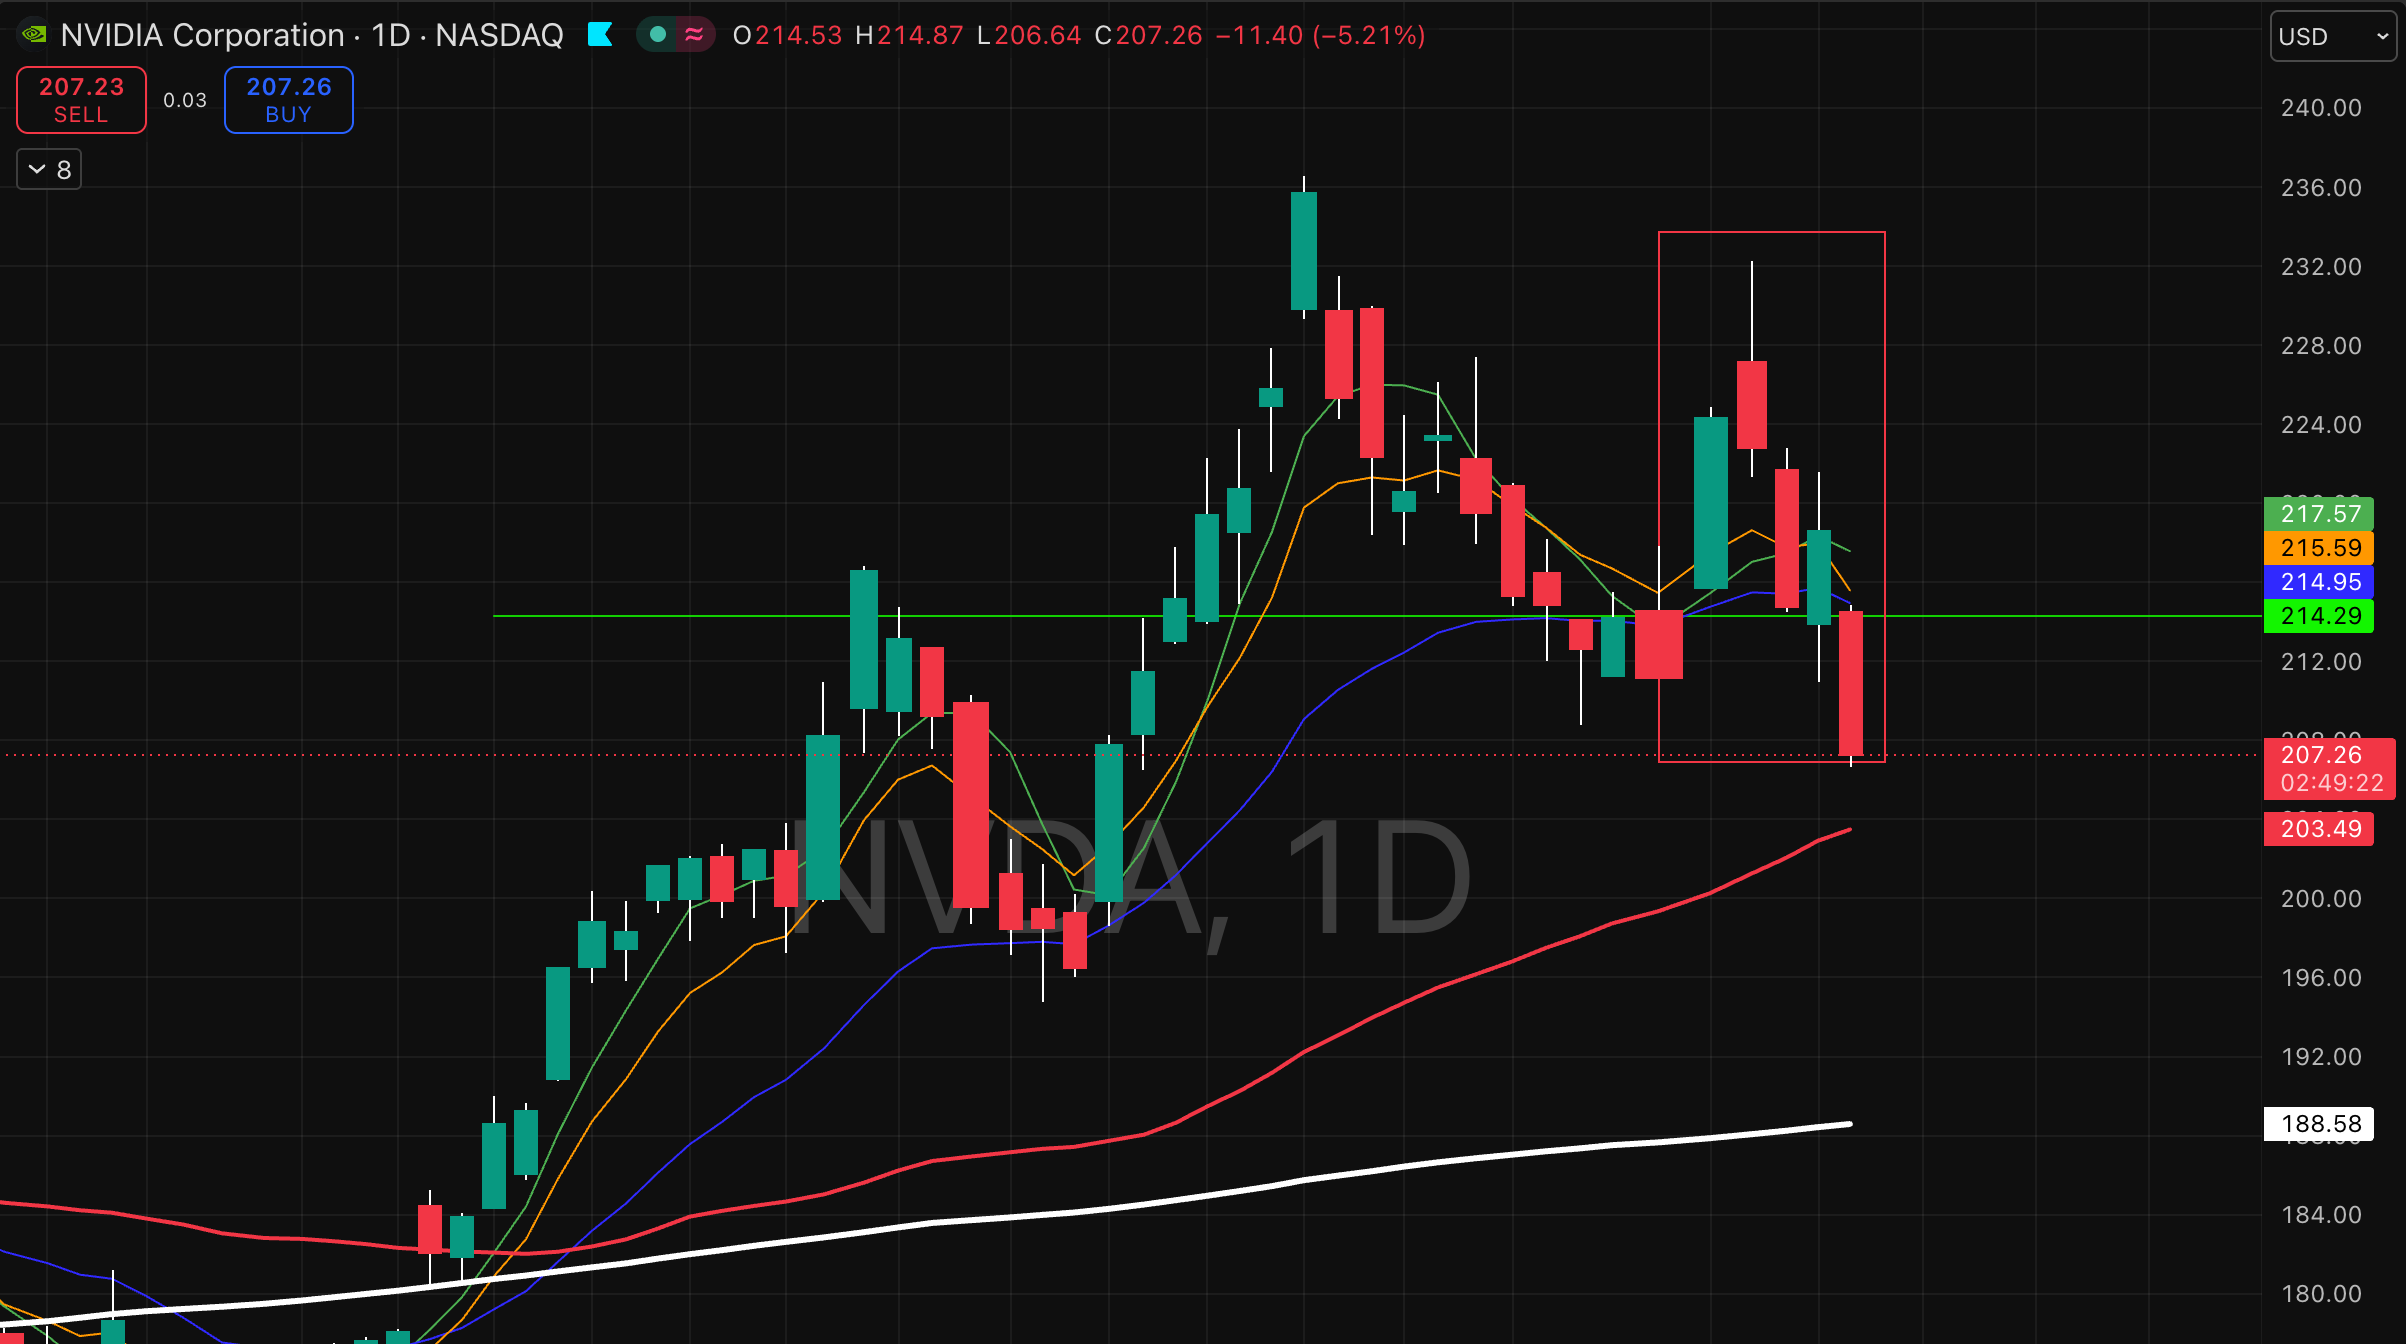Click the 228.00 price scale label
The width and height of the screenshot is (2406, 1344).
coord(2321,346)
